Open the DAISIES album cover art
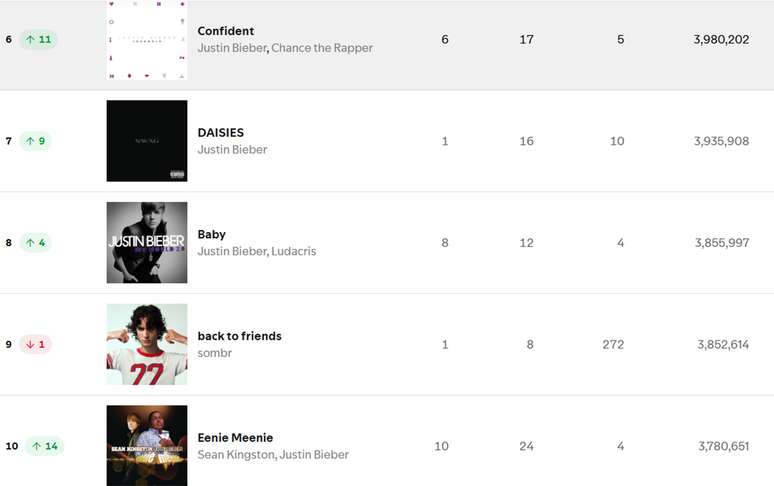 146,141
